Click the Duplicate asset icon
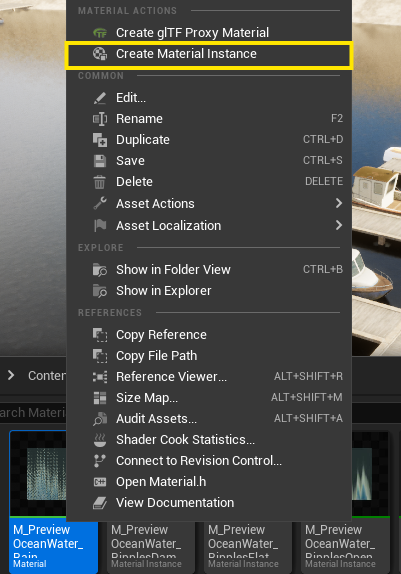 pyautogui.click(x=100, y=140)
